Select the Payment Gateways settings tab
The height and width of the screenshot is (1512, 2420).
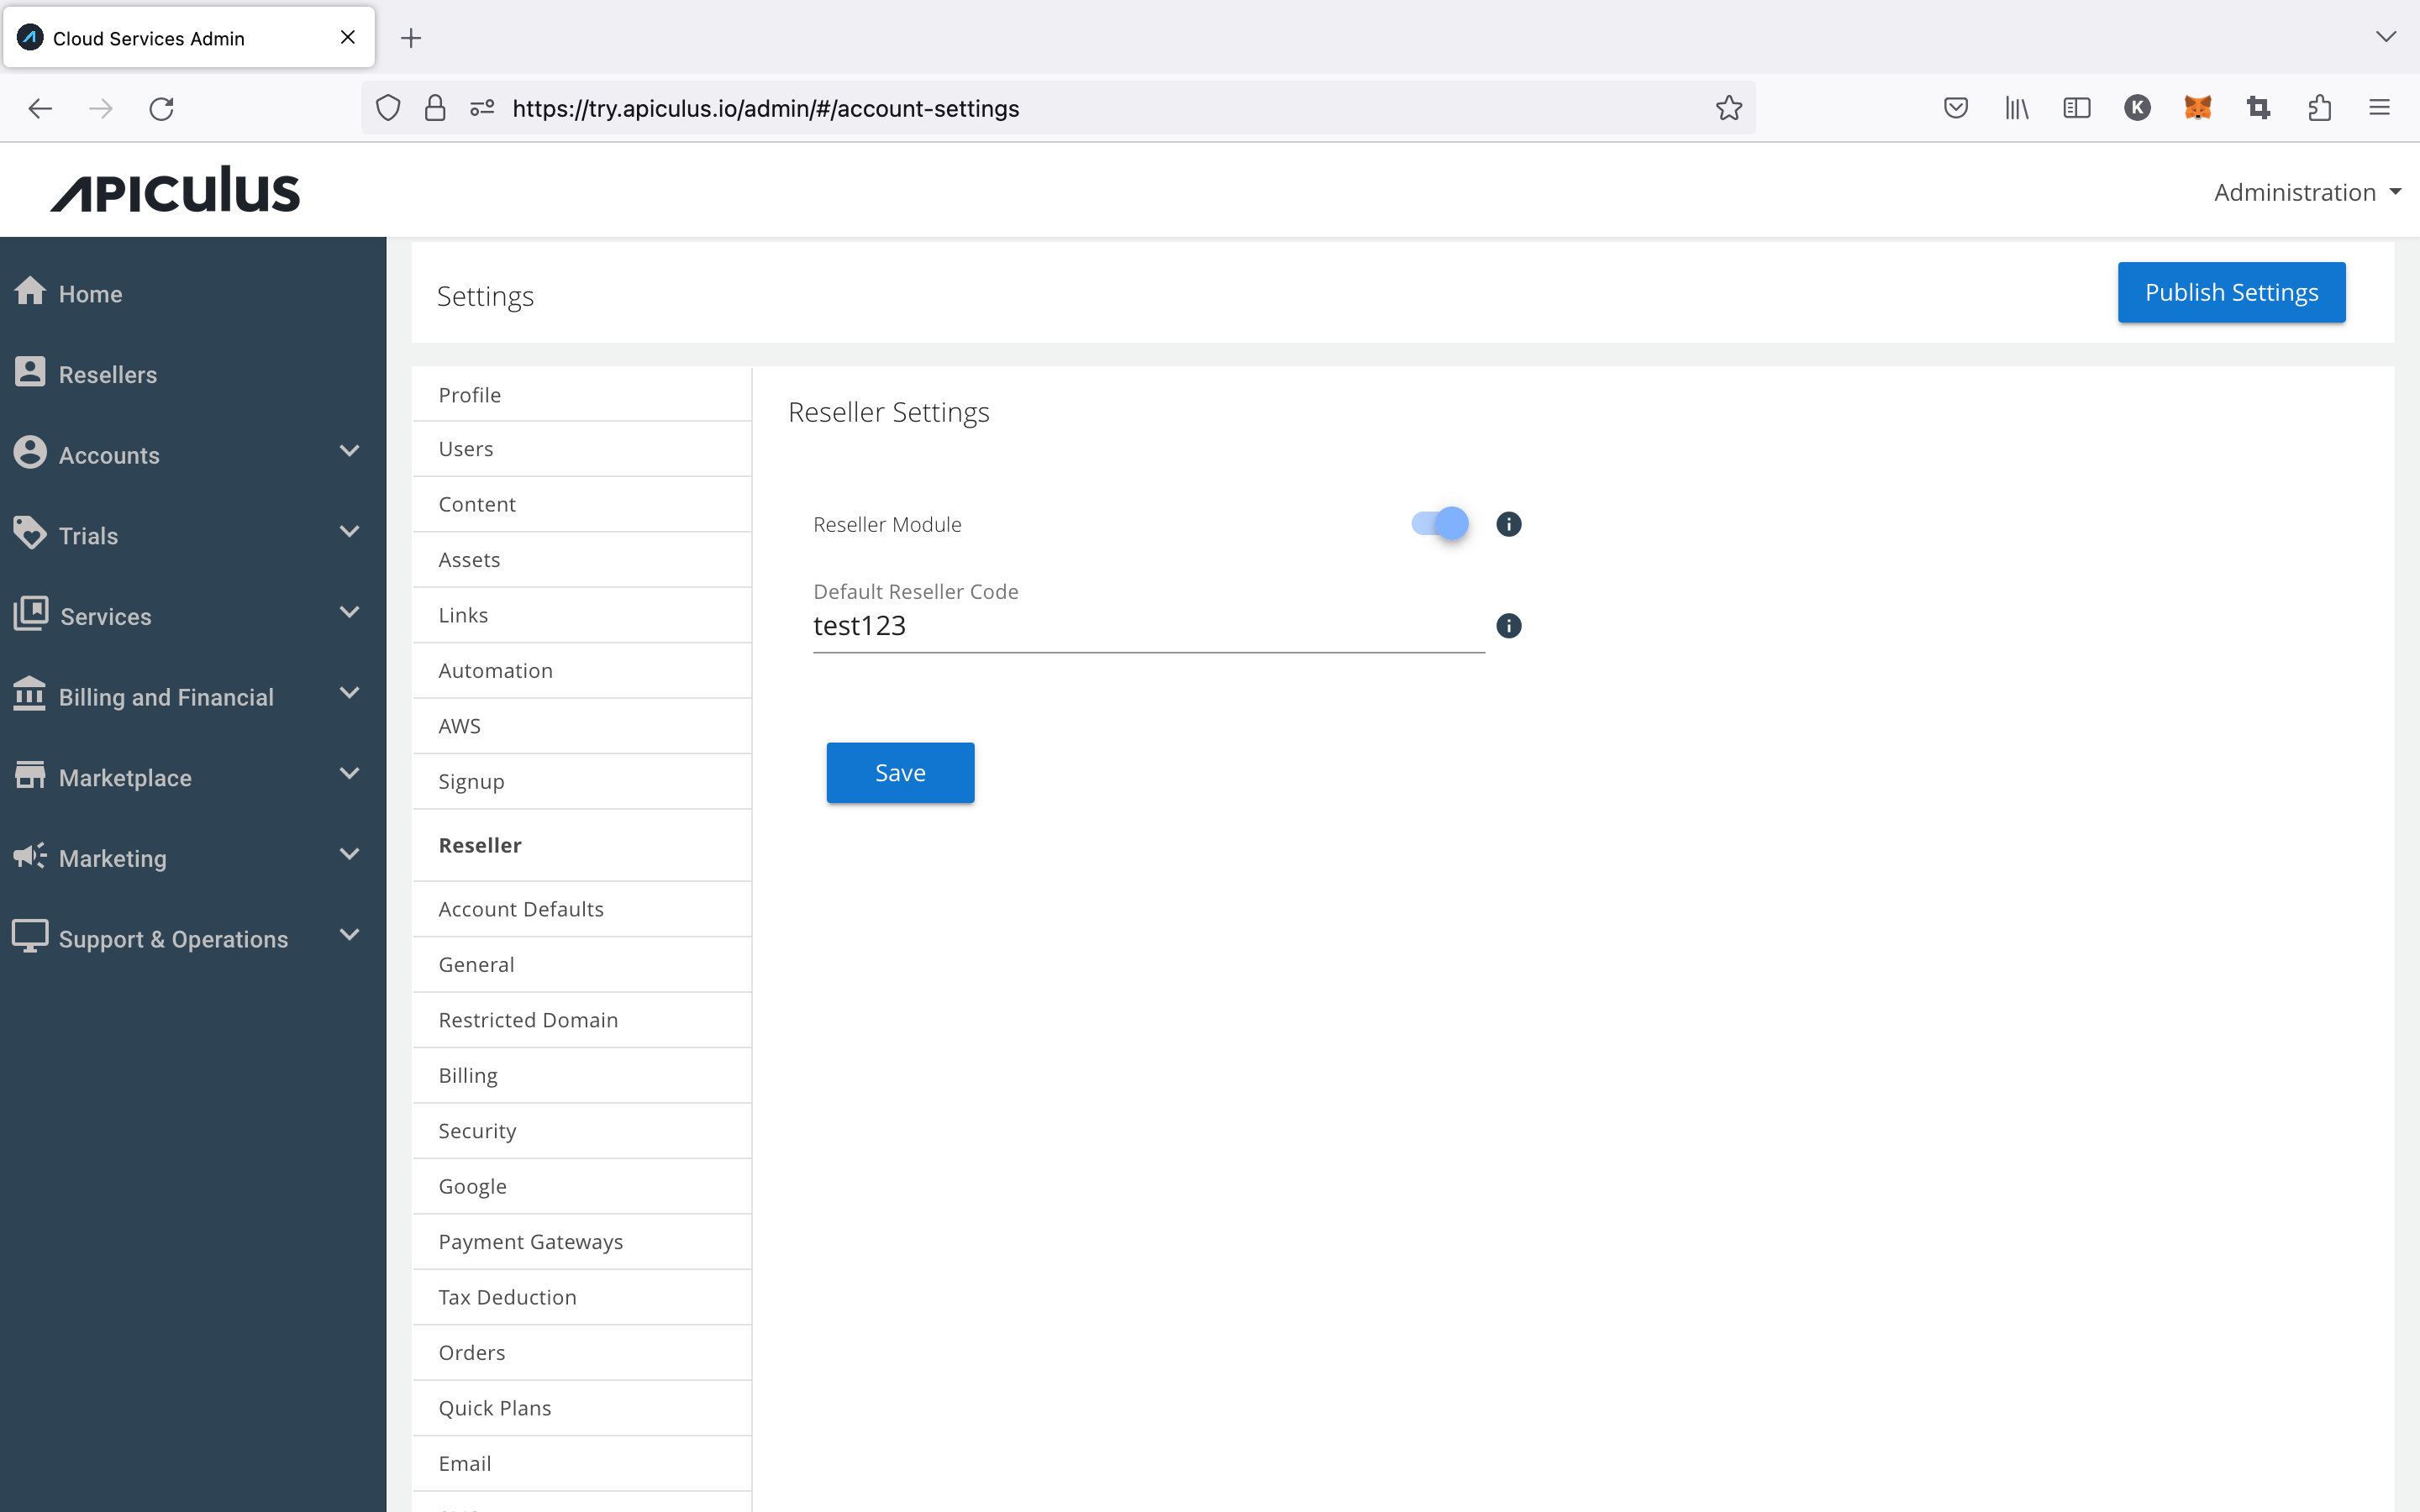click(529, 1240)
